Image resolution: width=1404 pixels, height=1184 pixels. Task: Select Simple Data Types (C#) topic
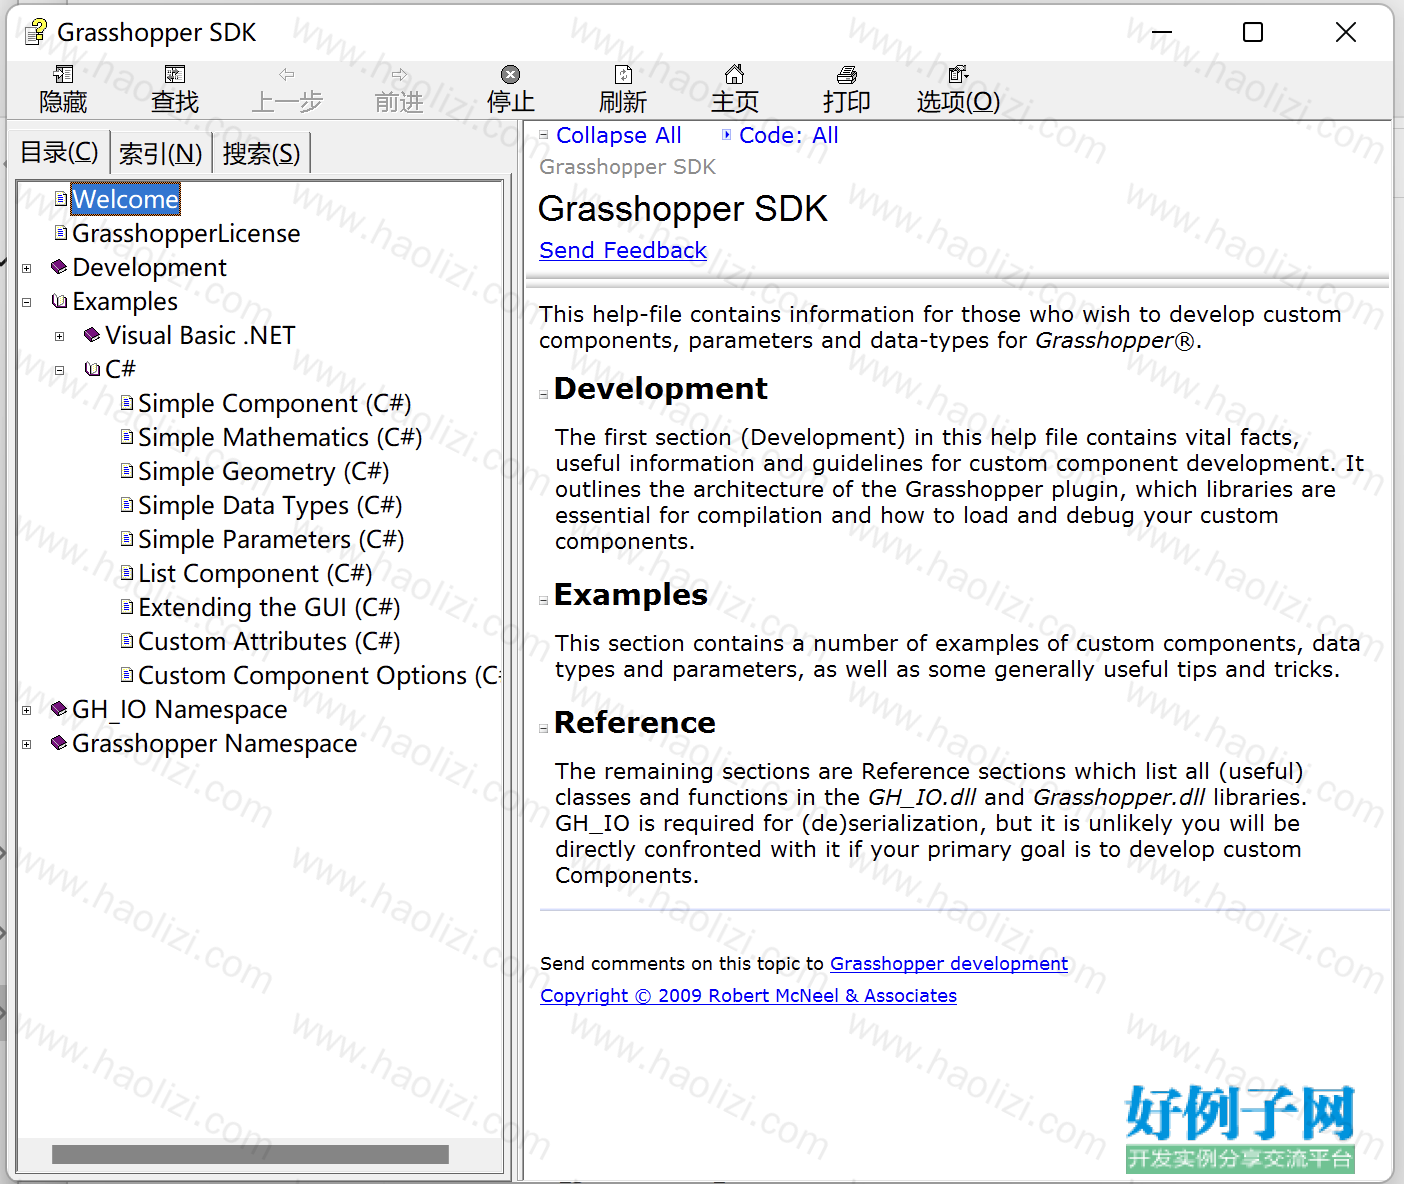click(x=270, y=505)
